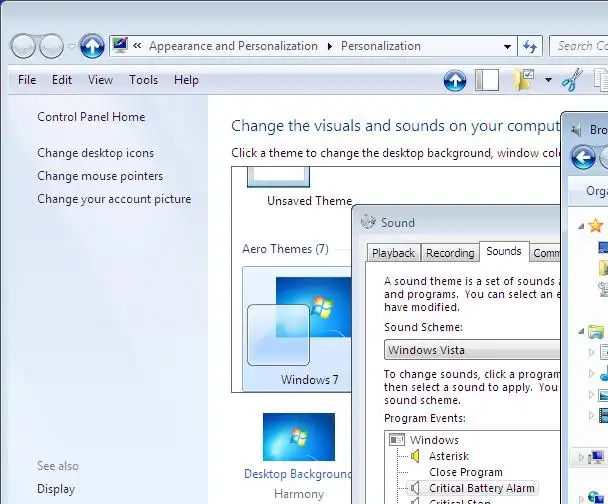Click the Desktop icon under Favorites in Browse window
The height and width of the screenshot is (504, 608).
pyautogui.click(x=603, y=247)
